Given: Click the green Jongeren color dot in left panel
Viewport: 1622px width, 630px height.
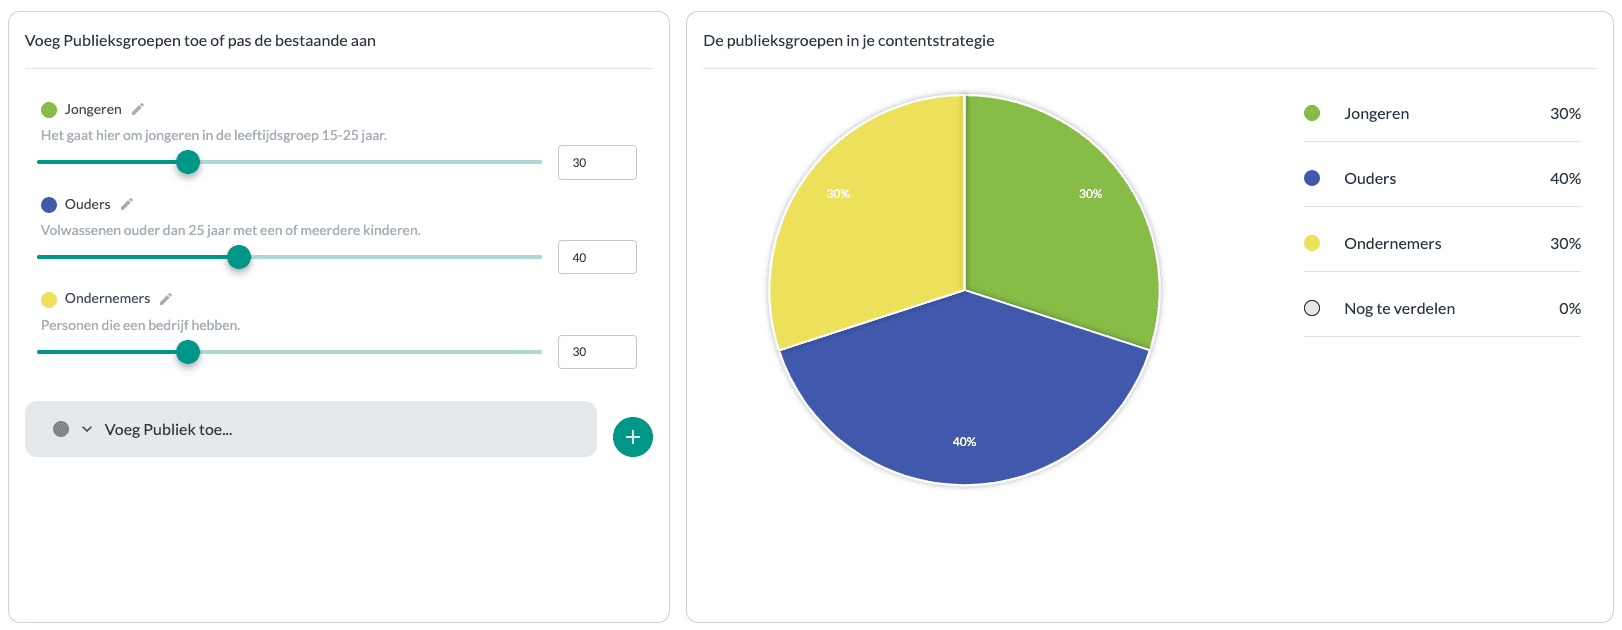Looking at the screenshot, I should (49, 110).
